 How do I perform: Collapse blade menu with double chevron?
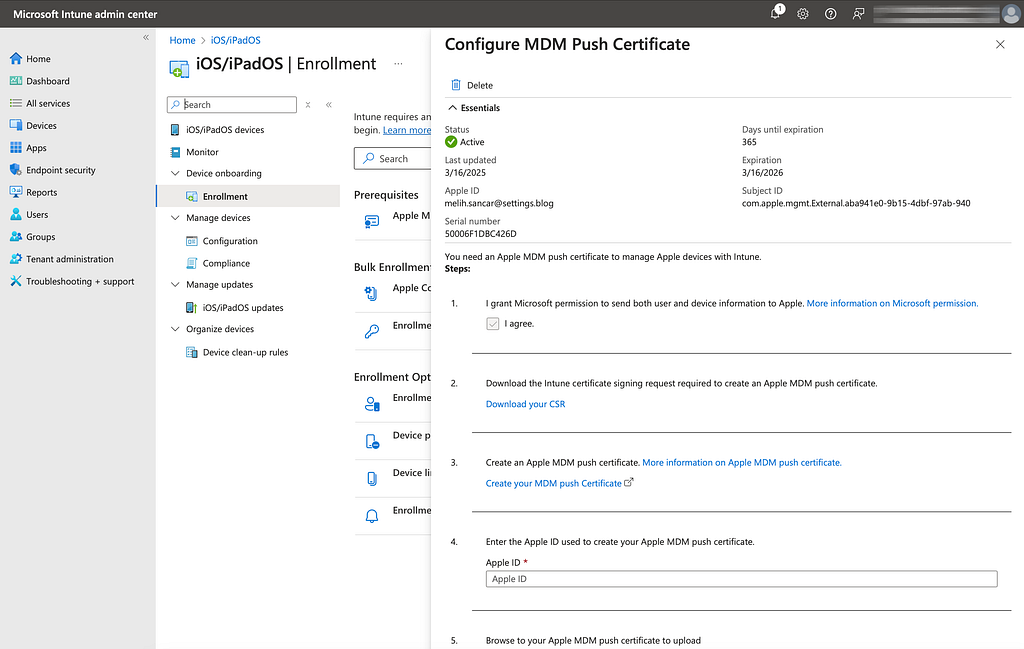click(x=328, y=104)
